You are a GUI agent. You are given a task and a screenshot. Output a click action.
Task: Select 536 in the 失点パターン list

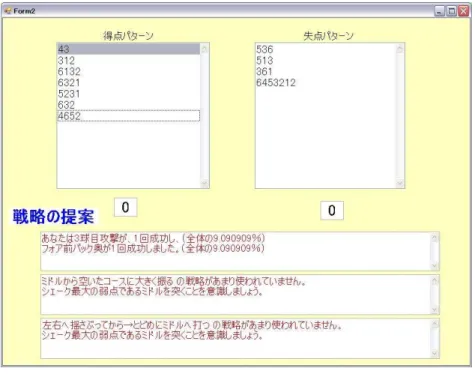tap(326, 49)
